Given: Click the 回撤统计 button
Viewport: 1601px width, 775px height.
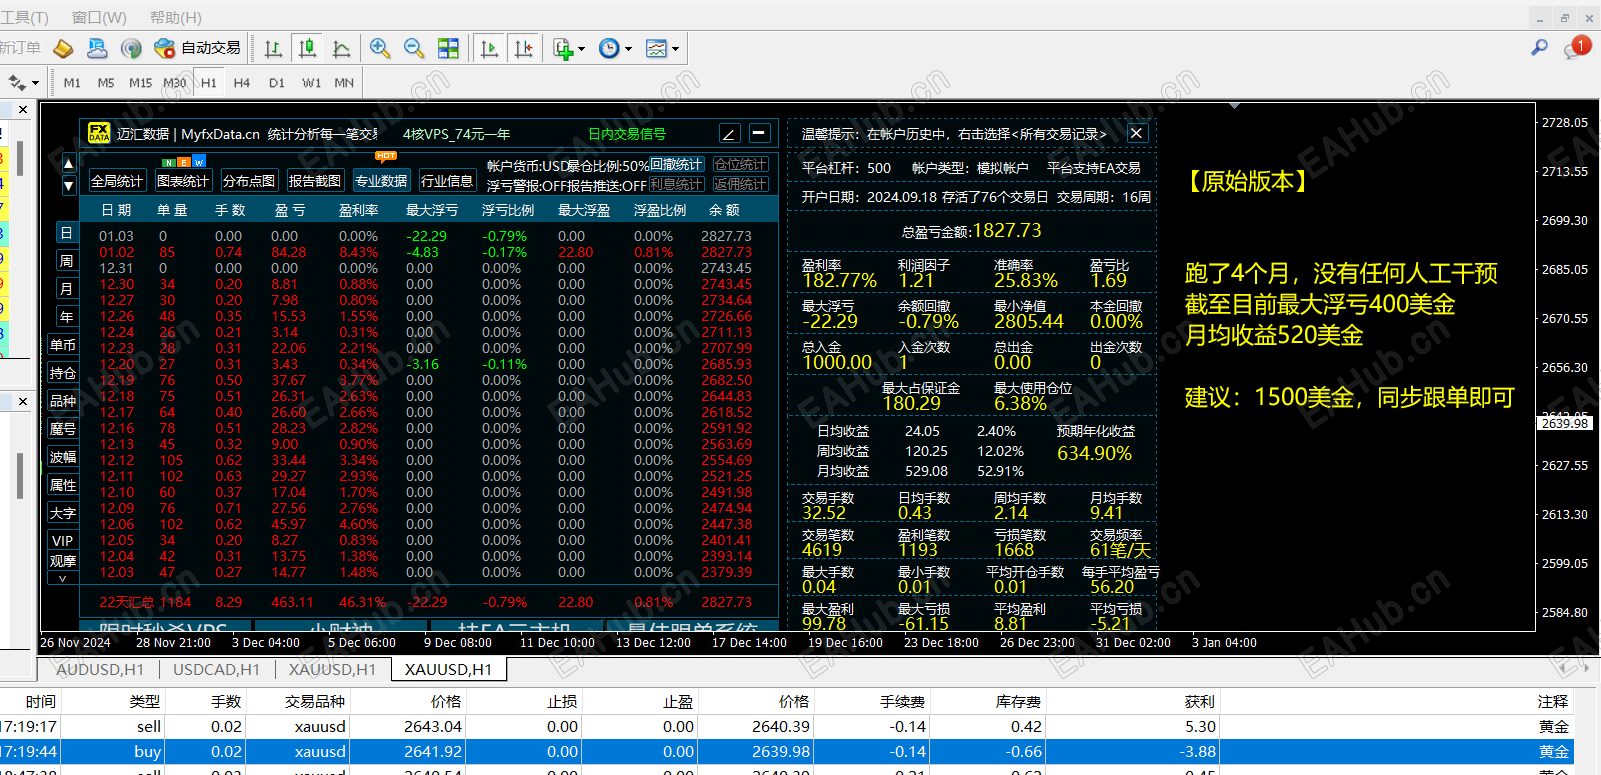Looking at the screenshot, I should pos(677,165).
